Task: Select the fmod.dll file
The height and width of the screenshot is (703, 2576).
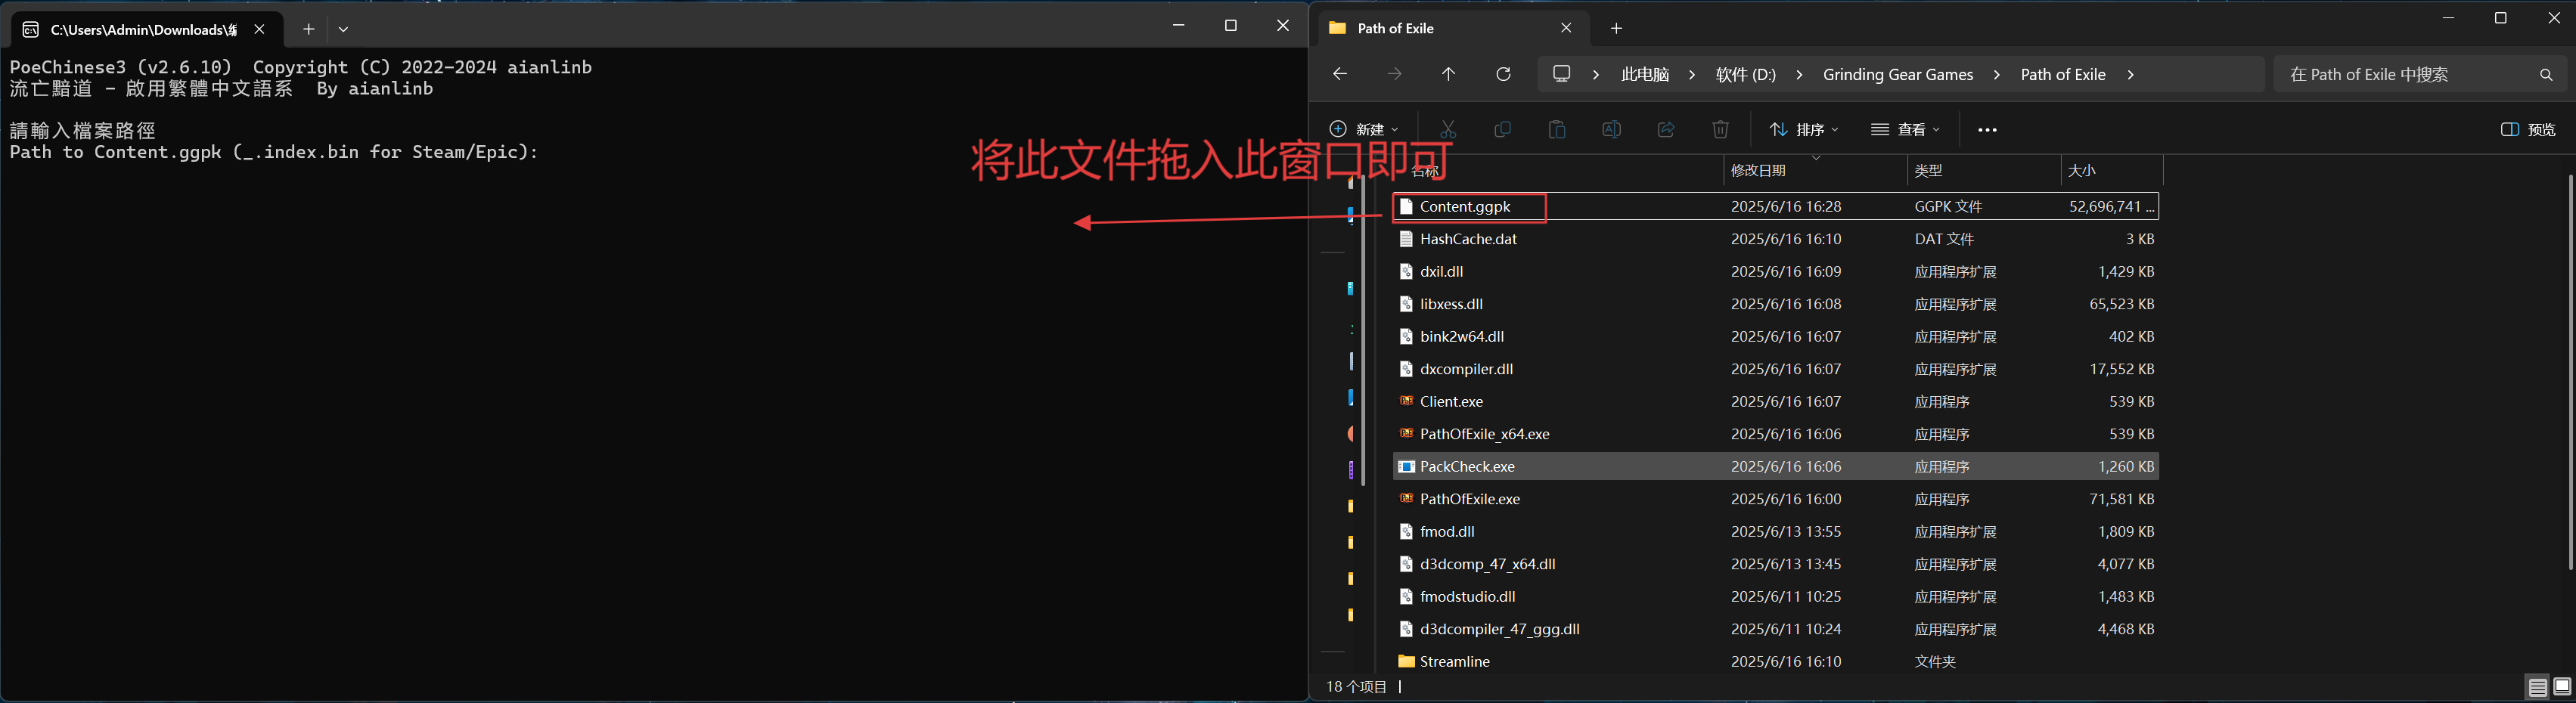Action: (x=1776, y=531)
